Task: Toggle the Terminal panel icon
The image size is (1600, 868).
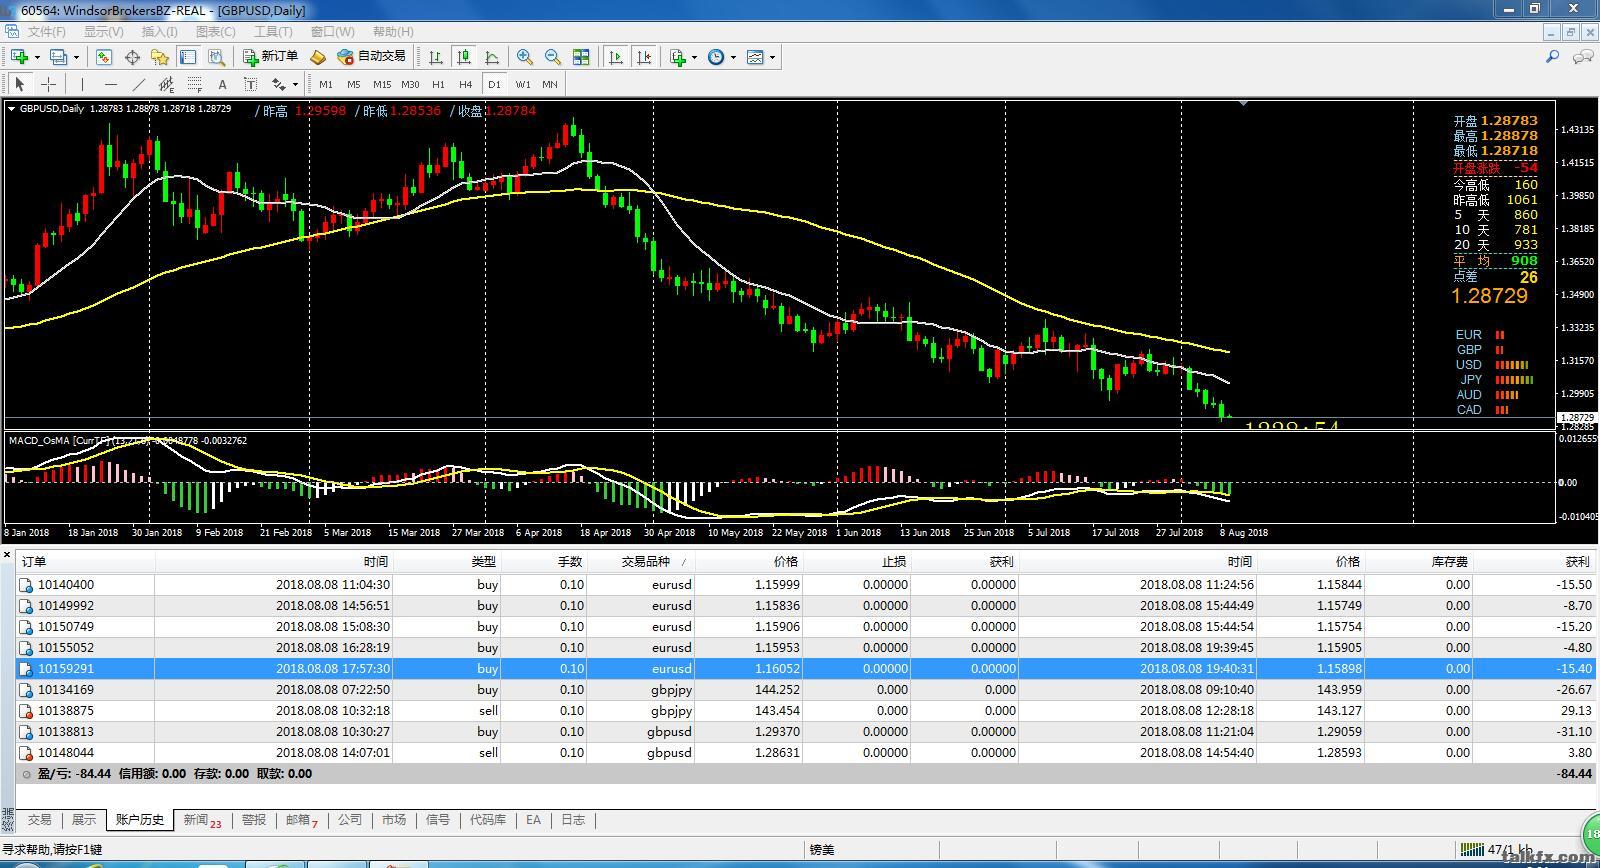Action: point(188,57)
